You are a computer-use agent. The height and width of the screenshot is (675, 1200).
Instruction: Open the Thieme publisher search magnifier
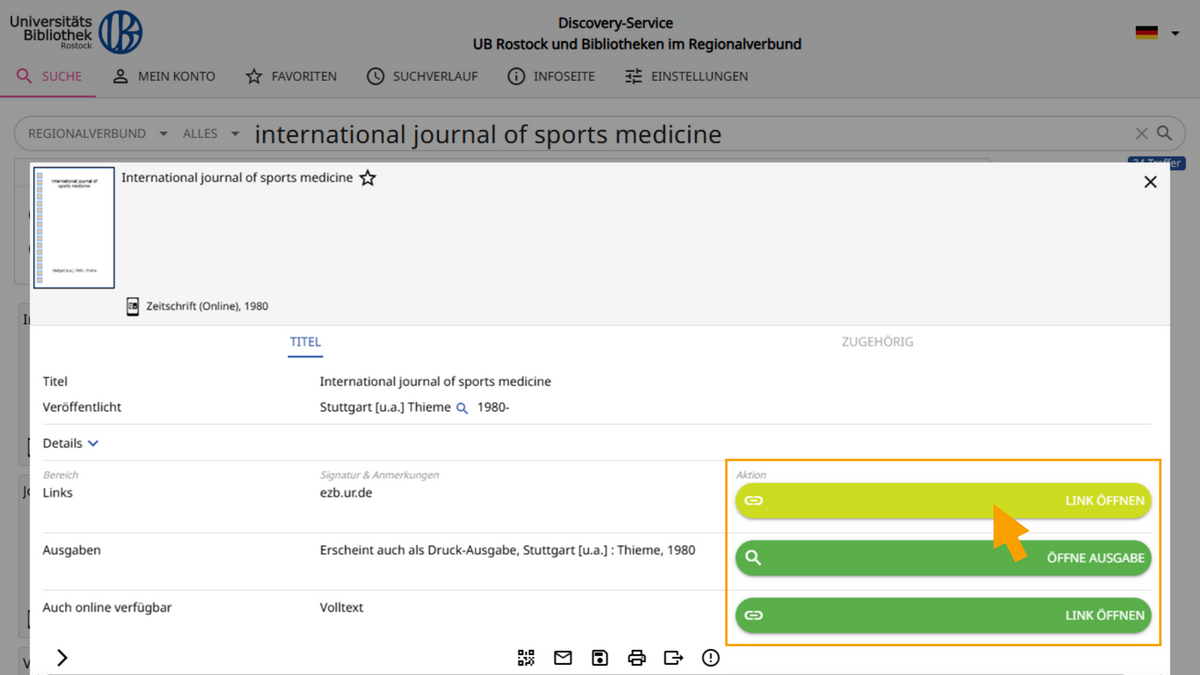click(x=461, y=407)
